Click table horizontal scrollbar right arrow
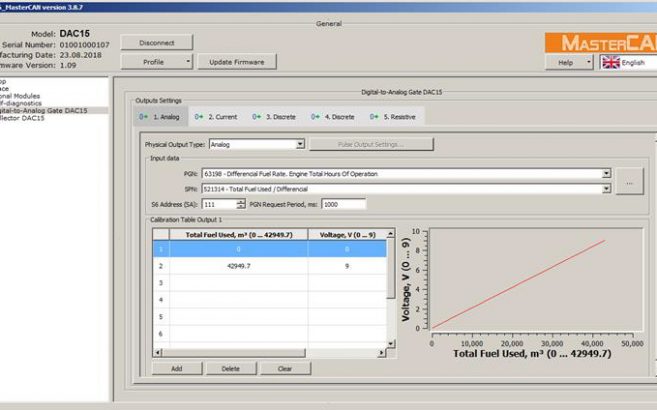Image resolution: width=657 pixels, height=410 pixels. coord(381,353)
